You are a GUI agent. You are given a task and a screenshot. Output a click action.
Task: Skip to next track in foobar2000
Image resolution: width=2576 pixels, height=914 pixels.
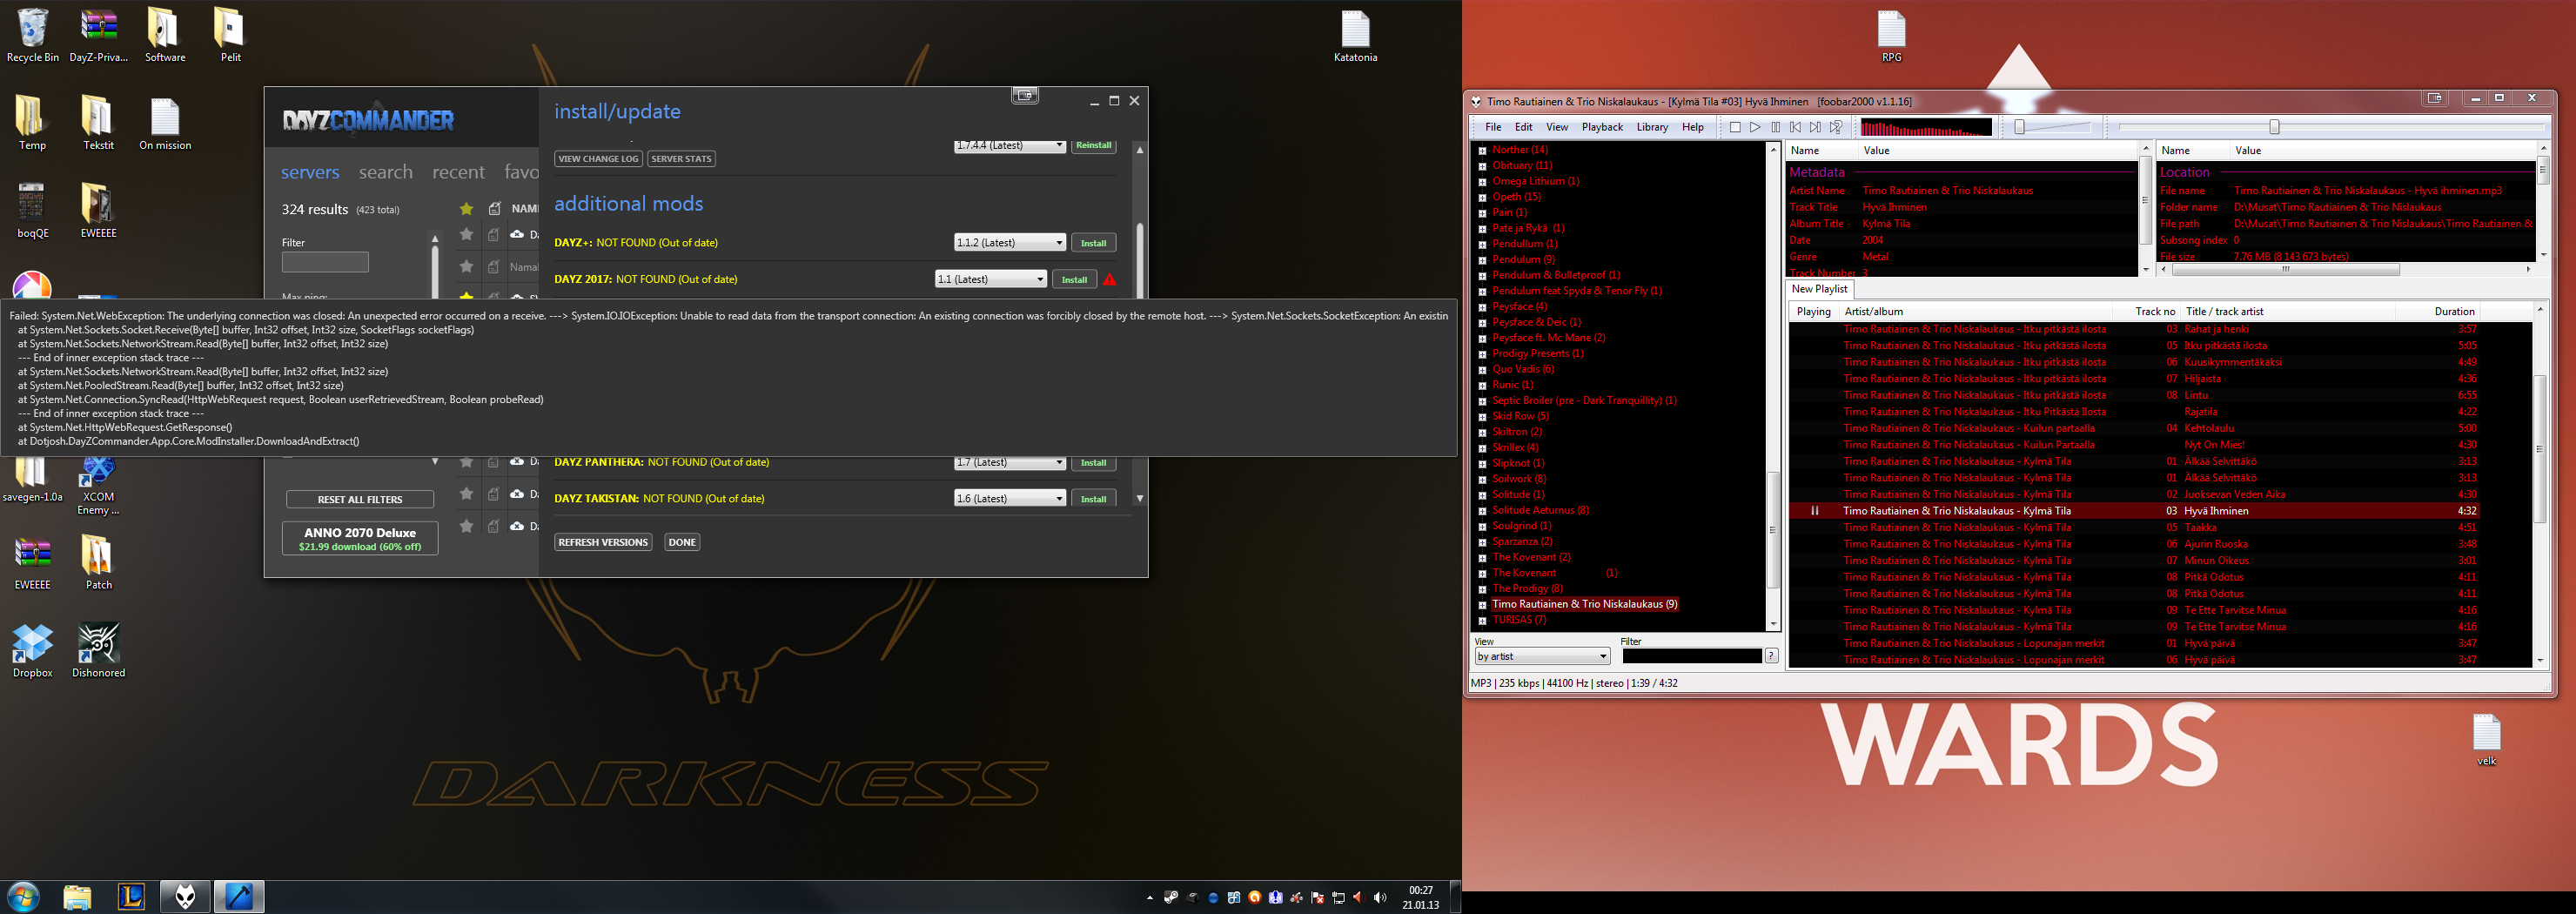click(x=1815, y=127)
